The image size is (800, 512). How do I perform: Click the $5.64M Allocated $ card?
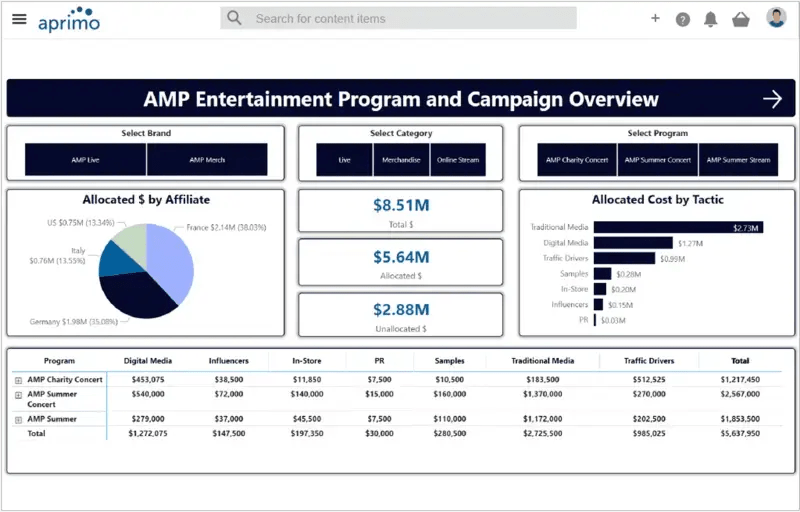(x=401, y=262)
